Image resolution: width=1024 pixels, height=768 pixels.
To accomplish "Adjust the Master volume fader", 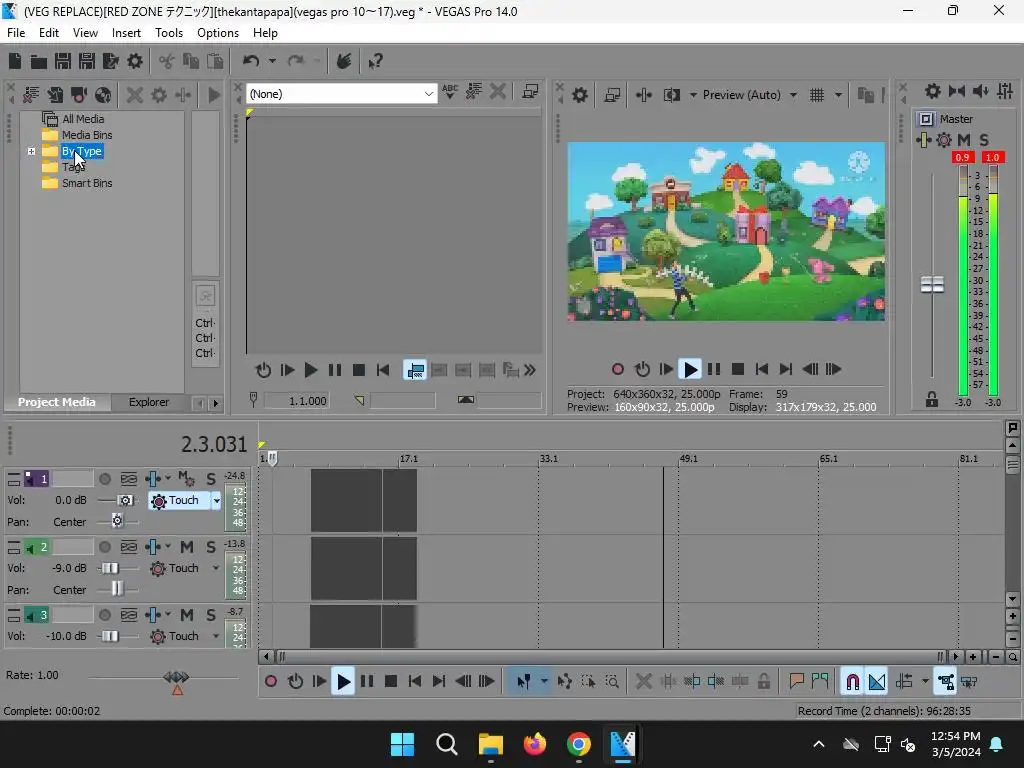I will click(932, 285).
